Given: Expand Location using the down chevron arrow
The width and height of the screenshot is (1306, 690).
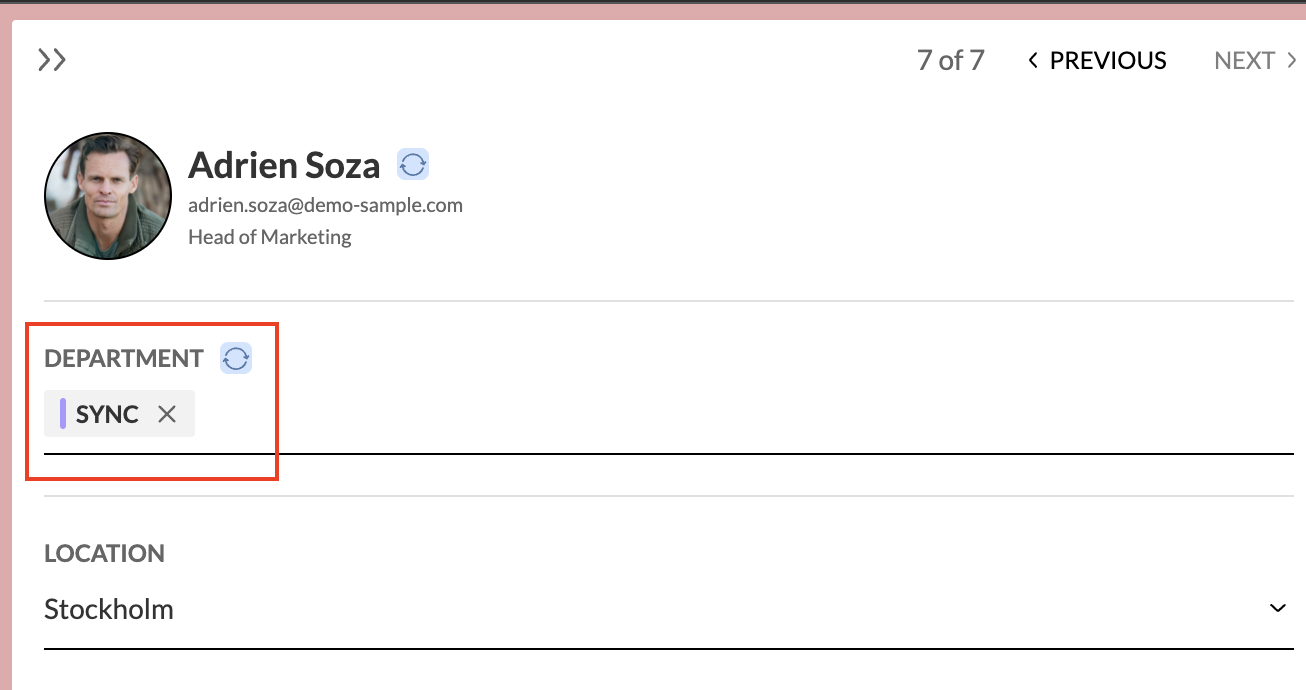Looking at the screenshot, I should 1278,608.
